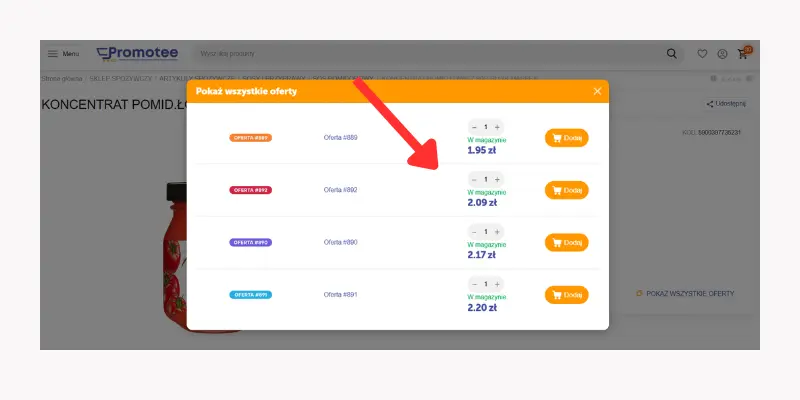
Task: Add the 1.95 zł offer to cart
Action: pos(566,138)
